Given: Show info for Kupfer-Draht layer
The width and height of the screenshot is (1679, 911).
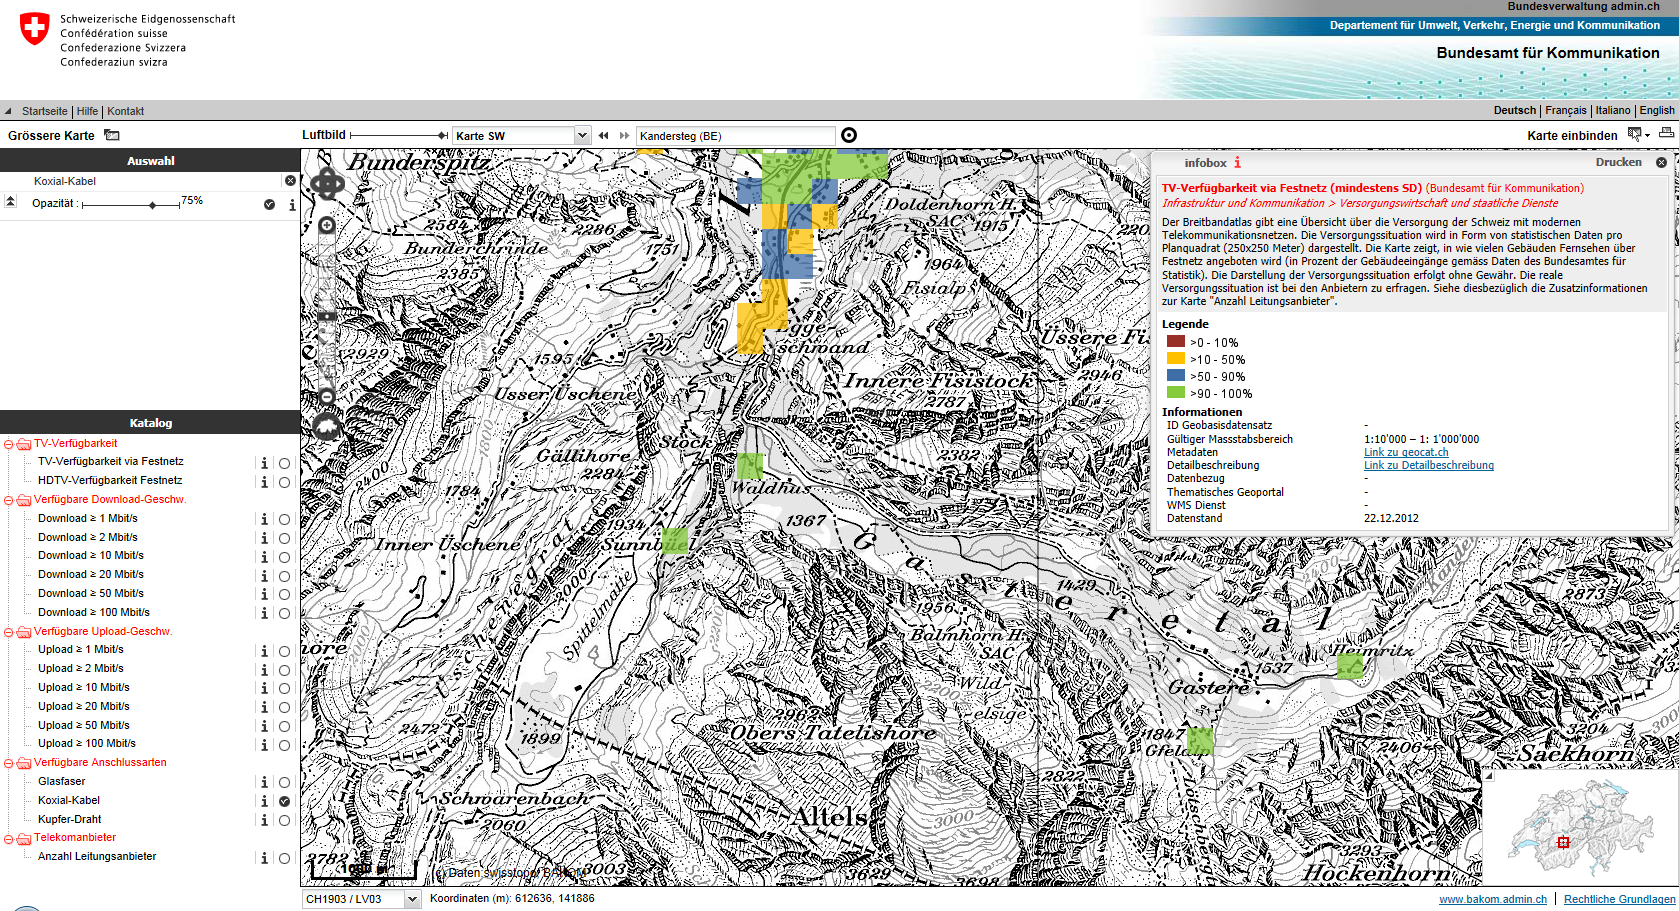Looking at the screenshot, I should pyautogui.click(x=264, y=820).
